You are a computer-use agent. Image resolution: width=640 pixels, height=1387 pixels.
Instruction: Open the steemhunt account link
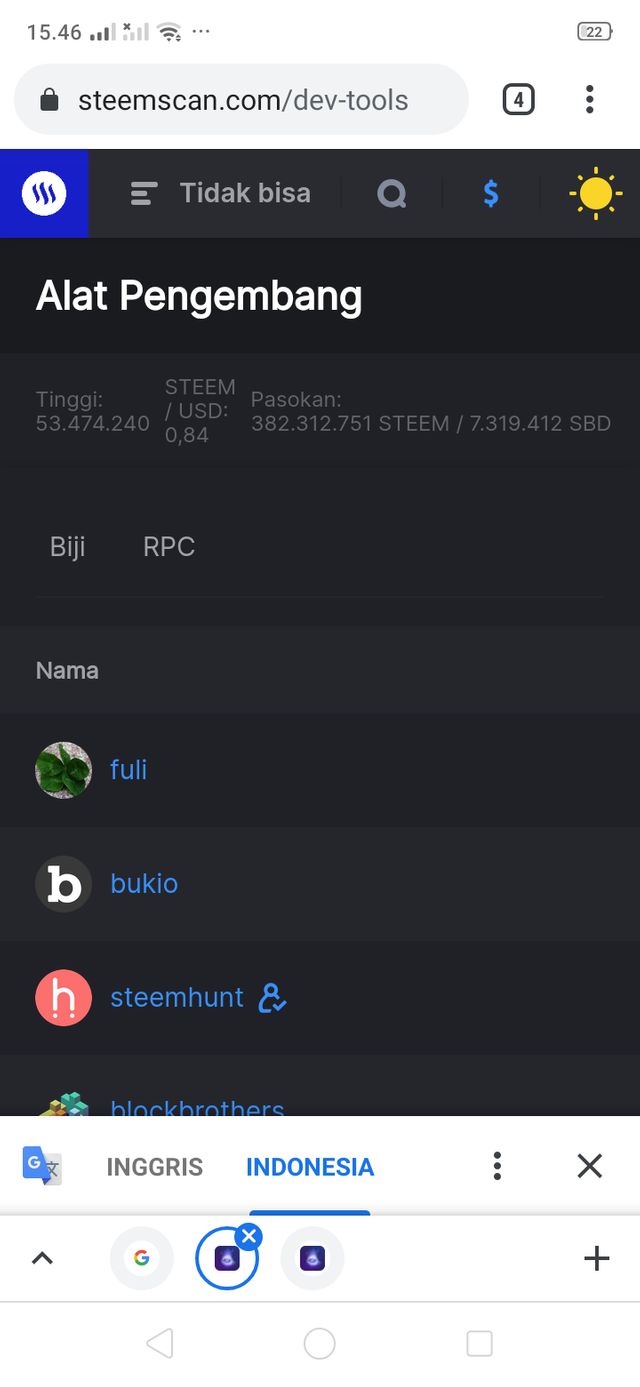click(x=177, y=997)
